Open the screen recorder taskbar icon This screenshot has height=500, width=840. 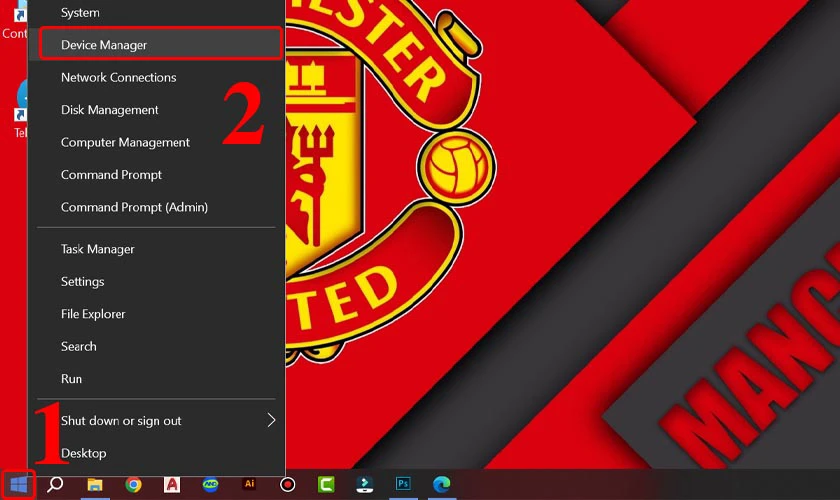tap(288, 484)
